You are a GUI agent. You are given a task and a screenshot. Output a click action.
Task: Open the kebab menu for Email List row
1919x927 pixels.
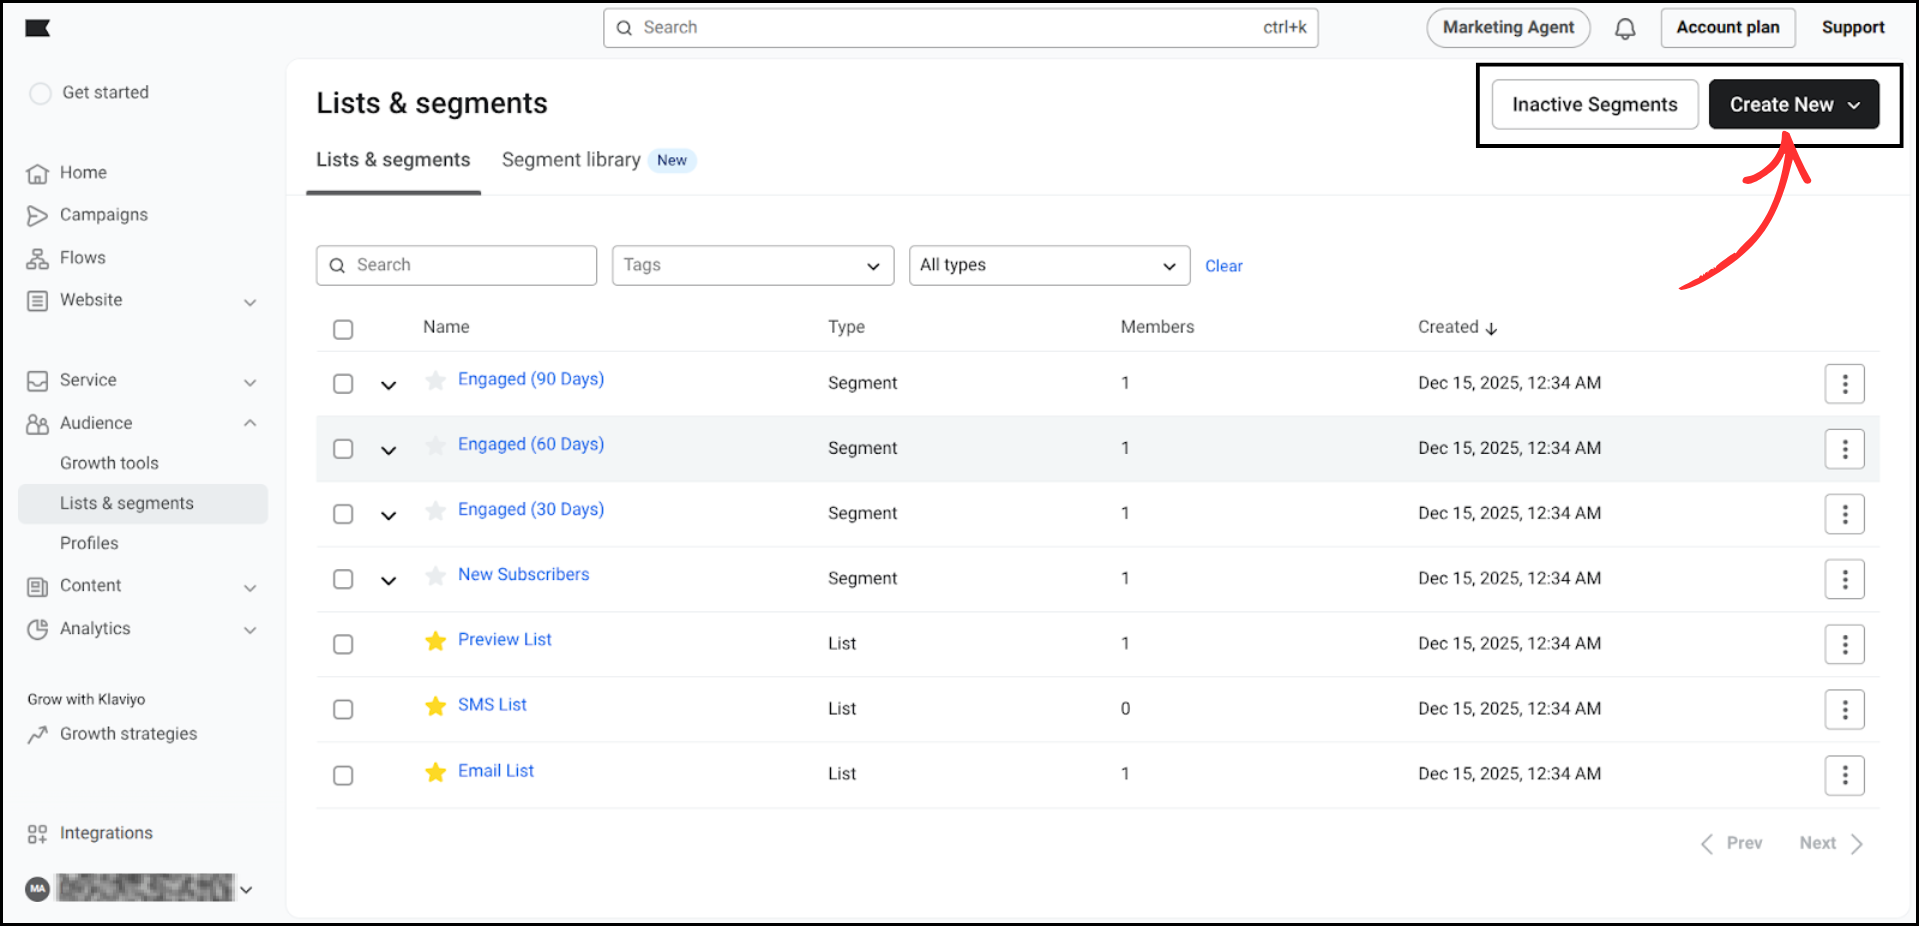tap(1844, 775)
